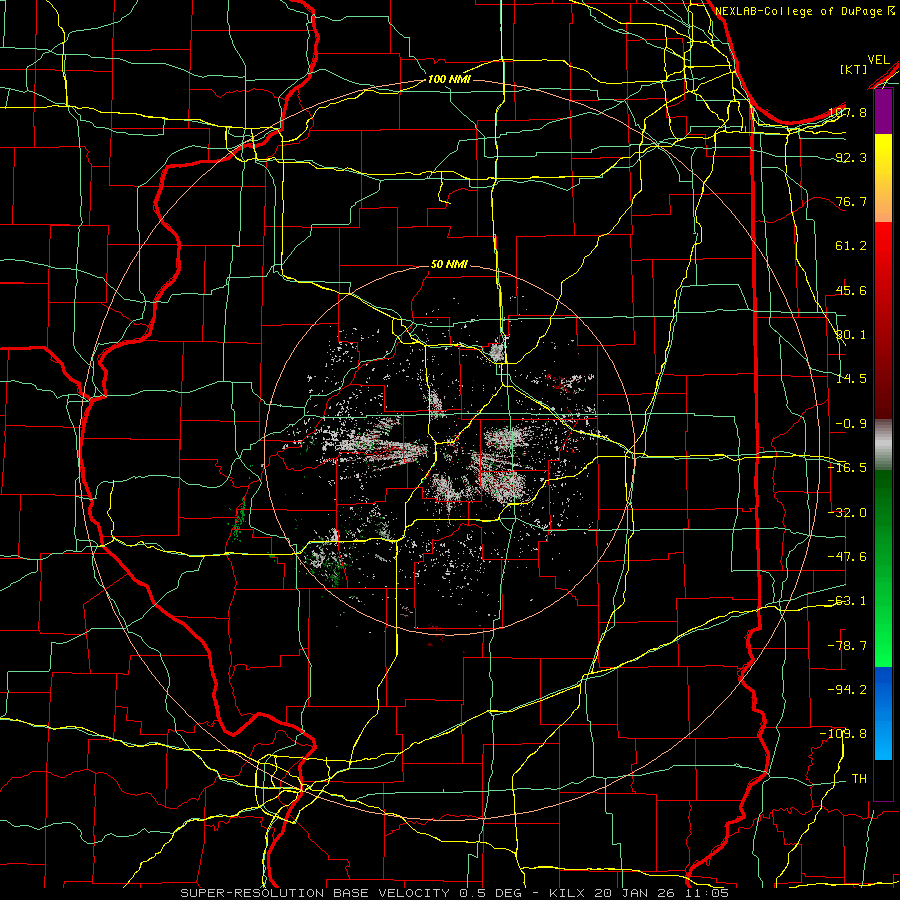Click the [KT] units label

click(x=854, y=69)
